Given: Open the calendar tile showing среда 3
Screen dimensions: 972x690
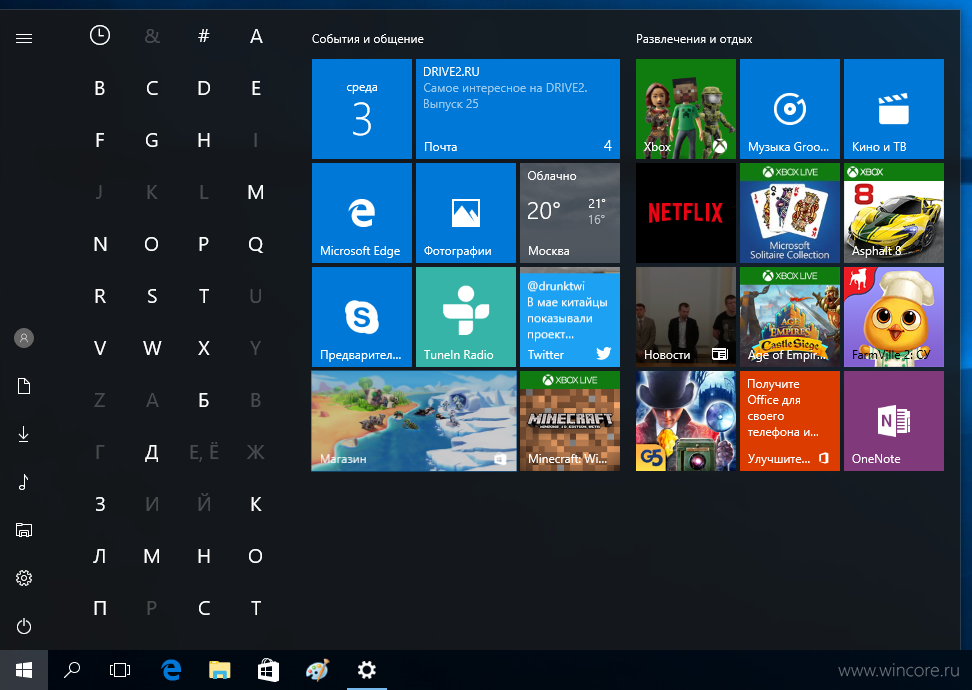Looking at the screenshot, I should click(361, 109).
